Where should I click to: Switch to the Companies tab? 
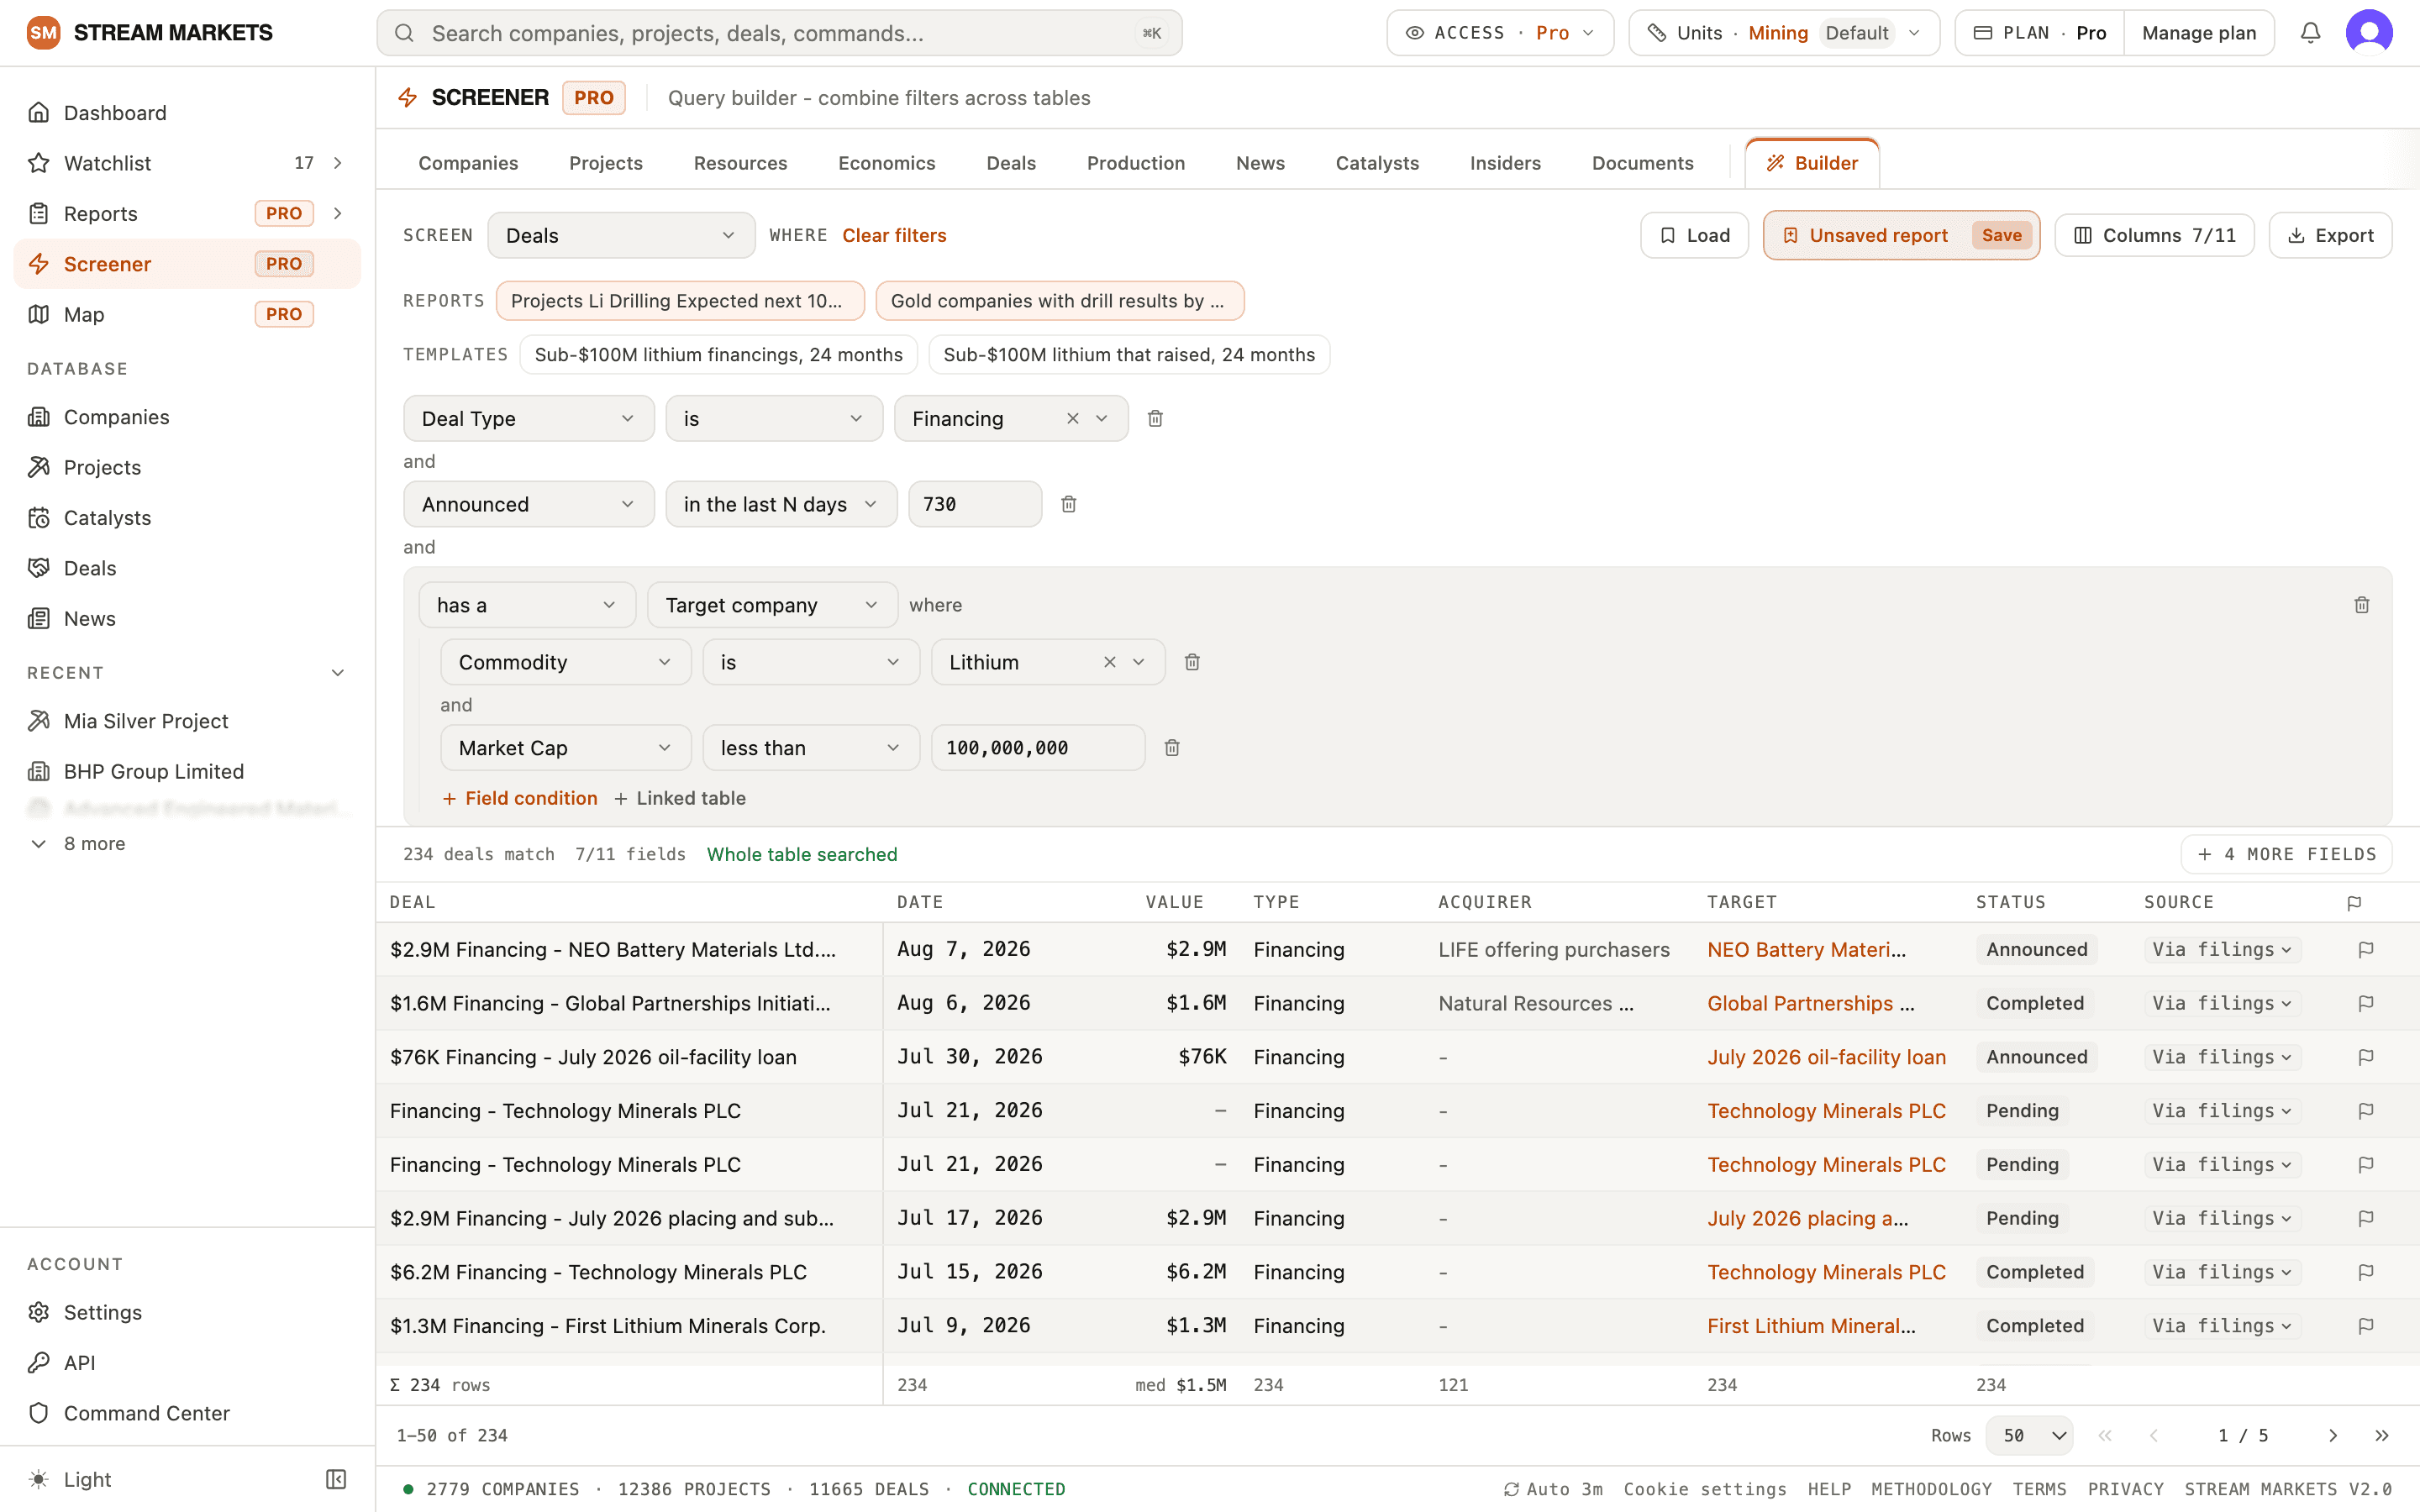pyautogui.click(x=468, y=163)
